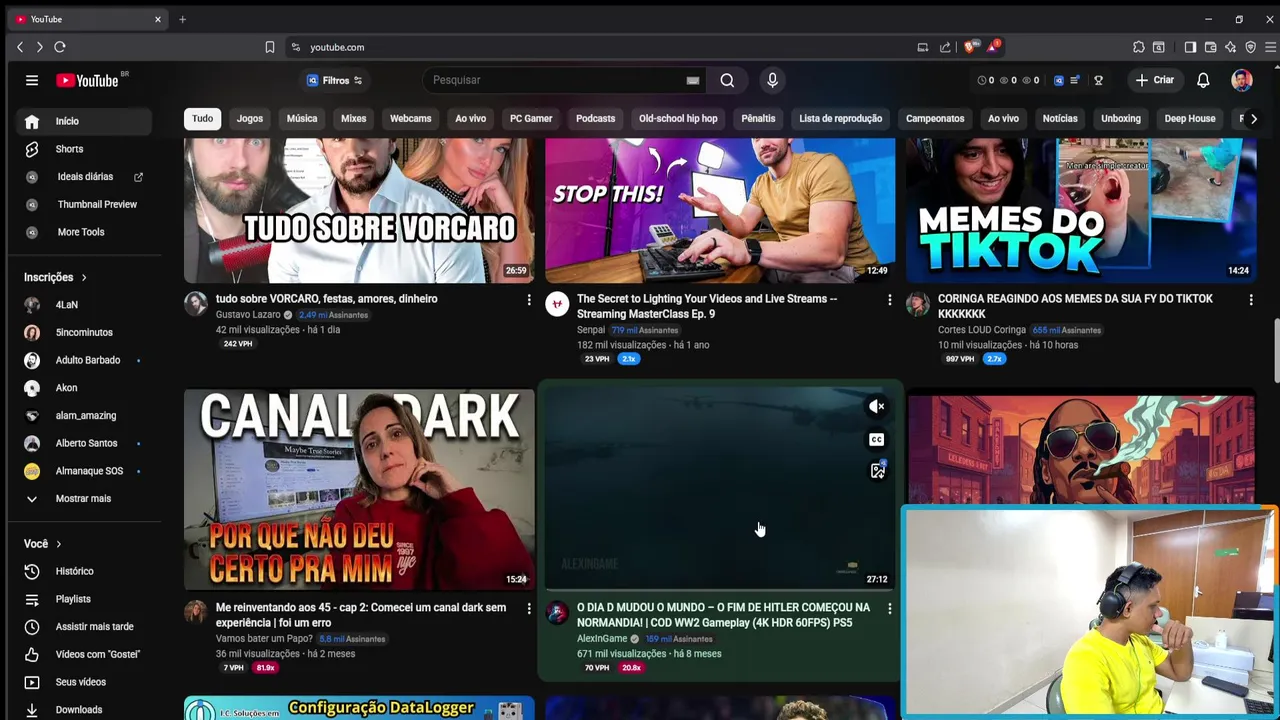Image resolution: width=1280 pixels, height=720 pixels.
Task: Show next filter chips with the arrow
Action: pos(1254,118)
